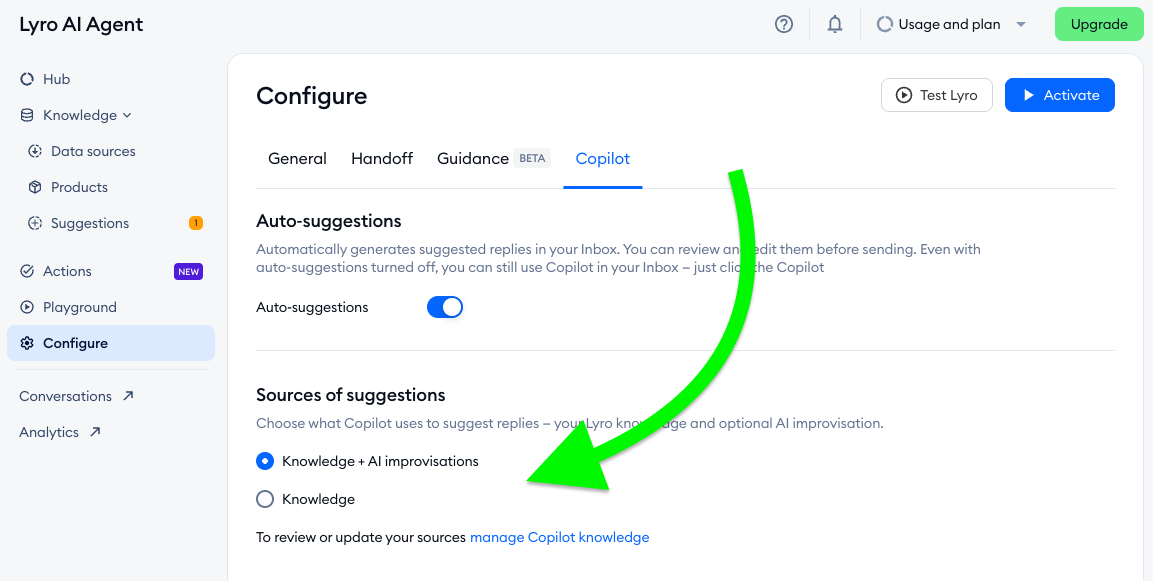Click the Actions checkmark icon
This screenshot has height=581, width=1153.
coord(27,271)
